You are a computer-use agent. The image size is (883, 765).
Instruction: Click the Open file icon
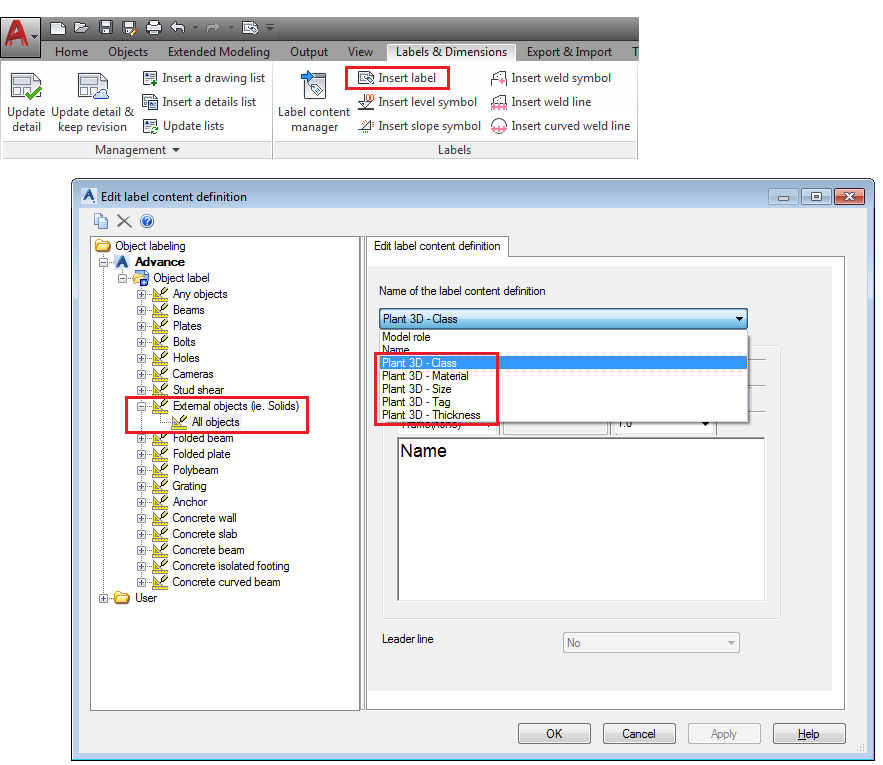pos(82,28)
